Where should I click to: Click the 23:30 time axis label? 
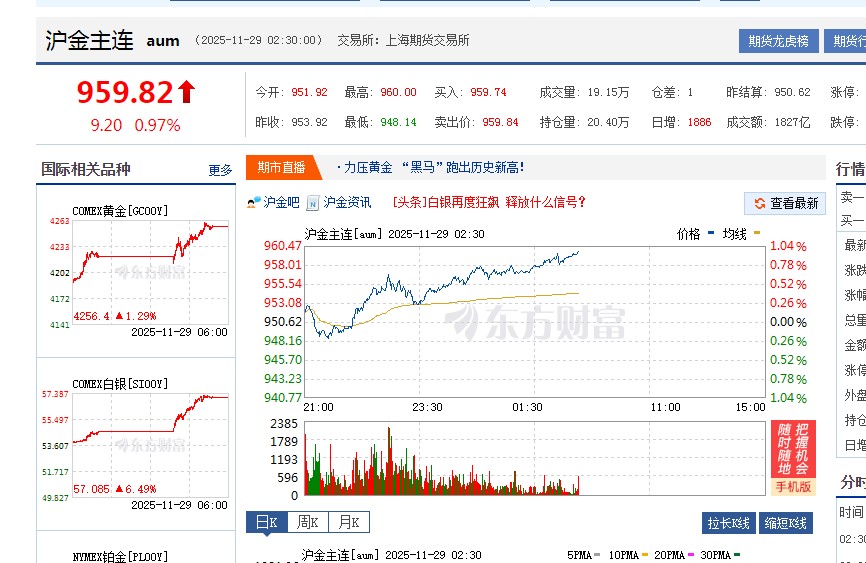(427, 407)
